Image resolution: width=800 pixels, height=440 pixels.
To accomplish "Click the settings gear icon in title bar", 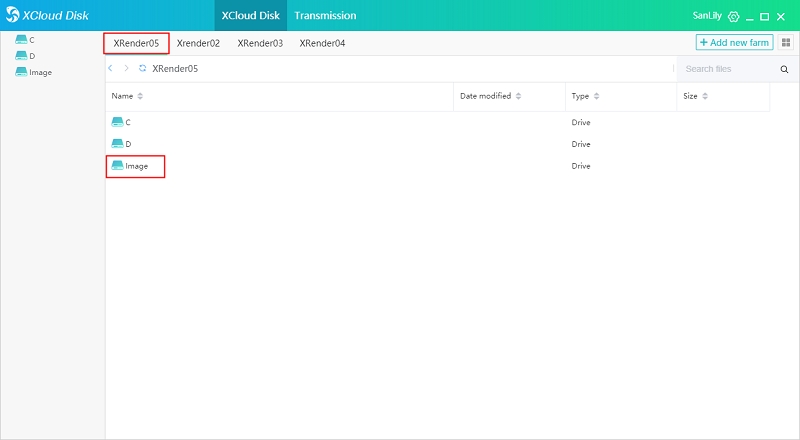I will click(733, 17).
